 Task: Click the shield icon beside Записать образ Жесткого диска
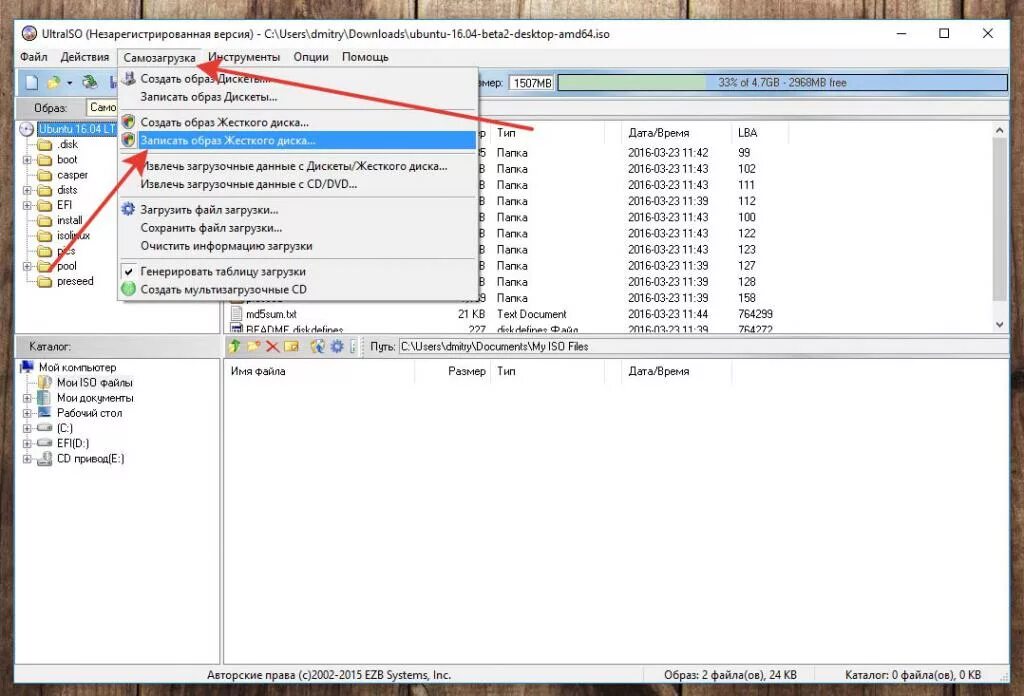(129, 140)
